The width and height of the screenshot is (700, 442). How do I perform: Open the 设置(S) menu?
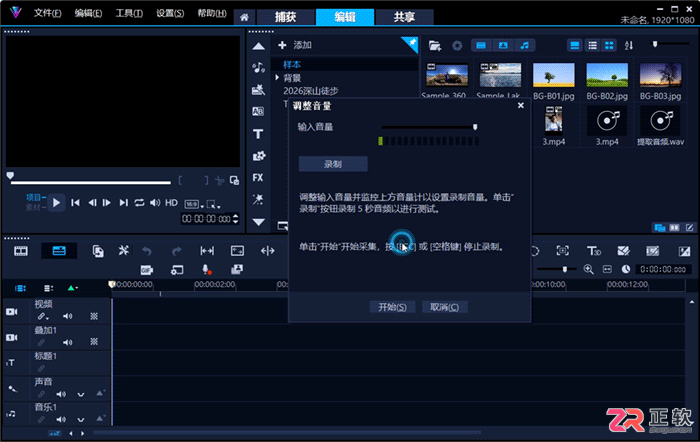click(x=170, y=13)
